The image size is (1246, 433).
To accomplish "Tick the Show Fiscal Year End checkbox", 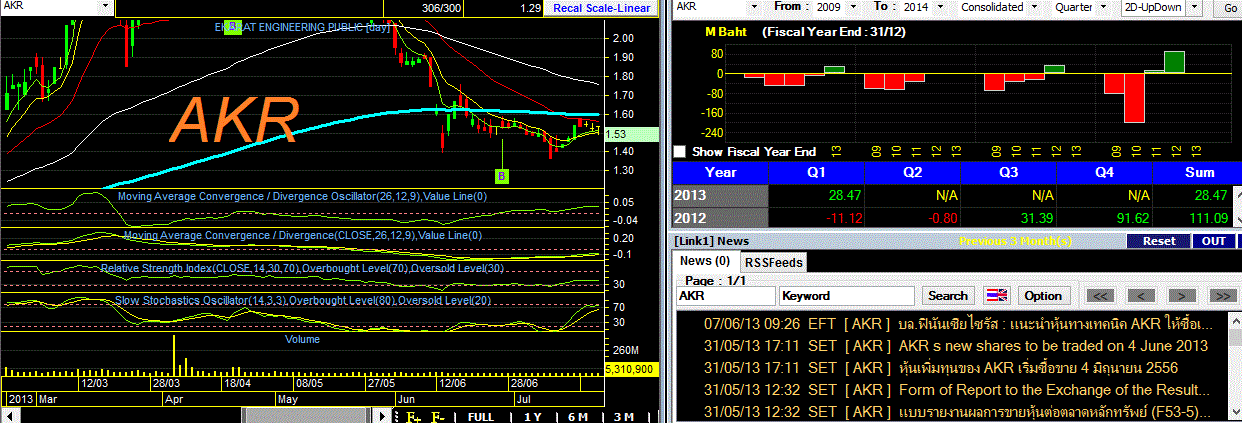I will [x=680, y=152].
